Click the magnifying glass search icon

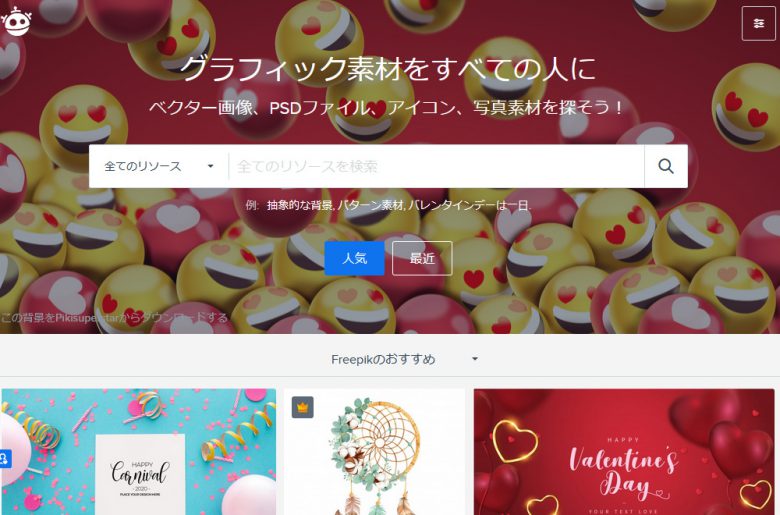point(666,166)
